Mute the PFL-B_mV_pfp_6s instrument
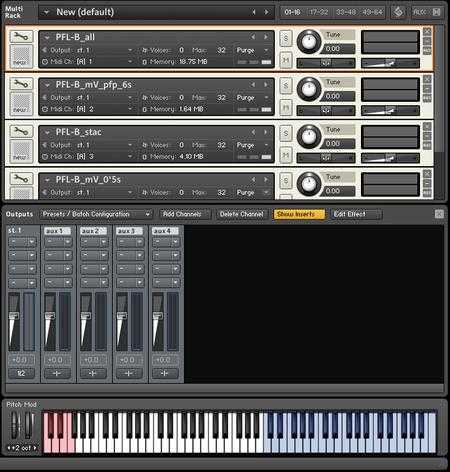Screen dimensions: 450x472 286,107
